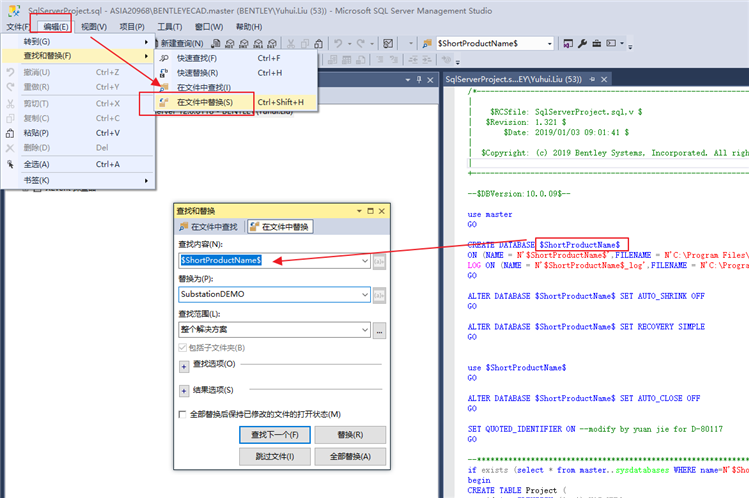Viewport: 749px width, 498px height.
Task: Select 在文件中替换 from the submenu
Action: [204, 102]
